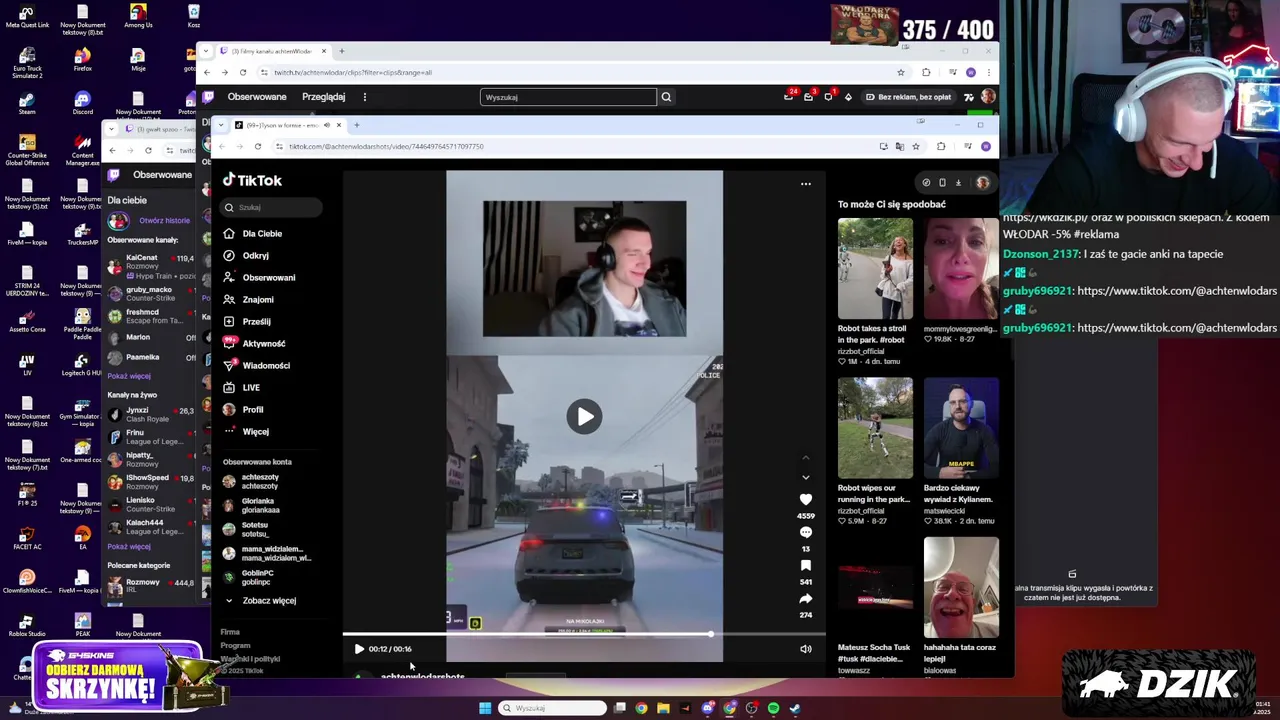Screen dimensions: 1280x720
Task: Mute the TikTok video with speaker icon
Action: (806, 649)
